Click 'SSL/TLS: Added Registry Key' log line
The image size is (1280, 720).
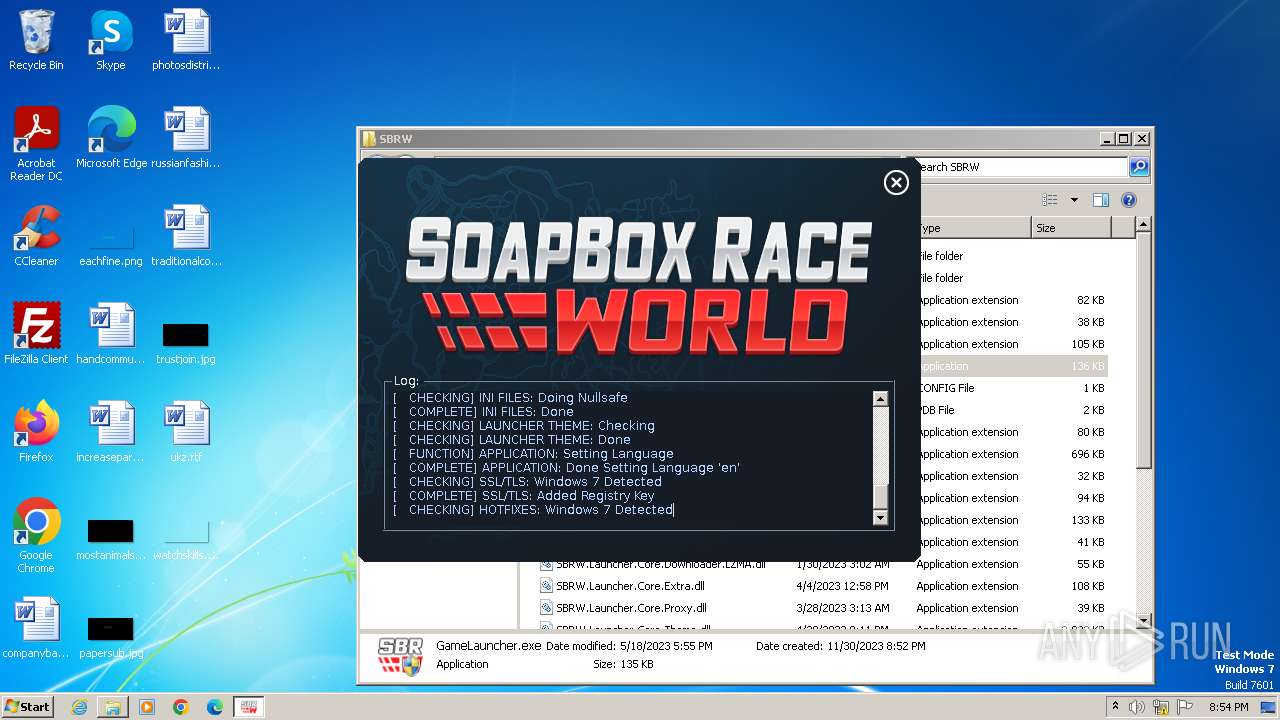pos(524,495)
